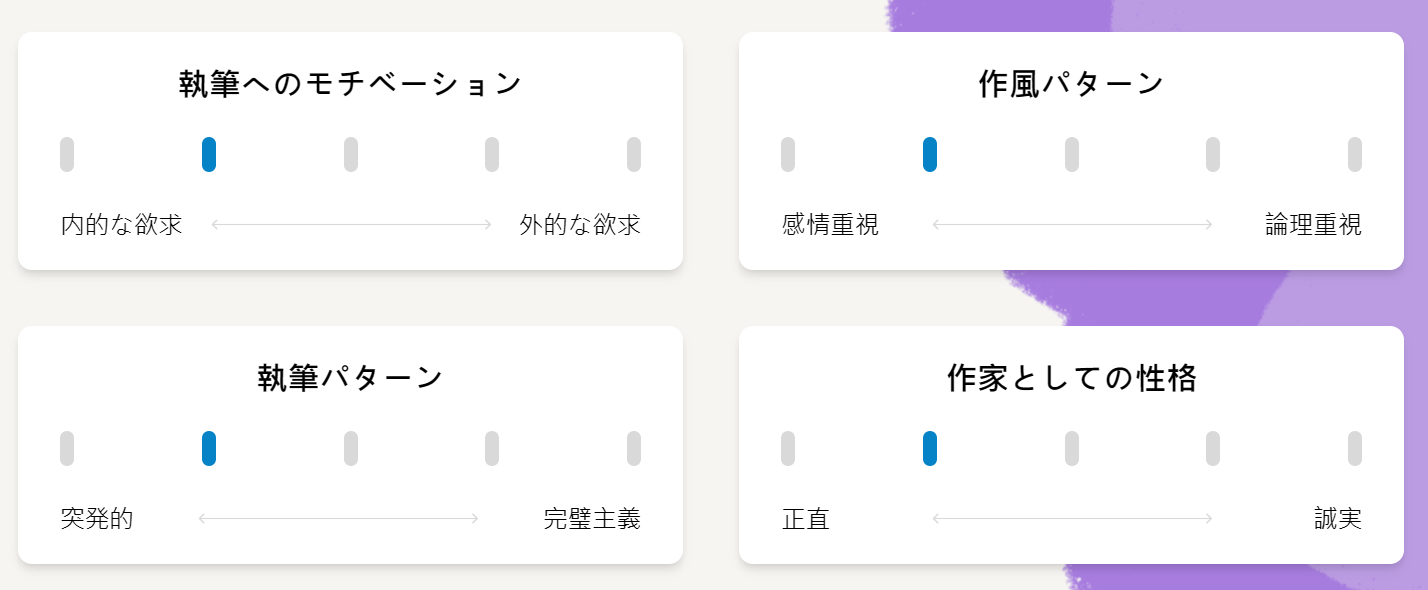Screen dimensions: 1428x590
Task: Click the 論理重視 label
Action: click(x=1313, y=225)
